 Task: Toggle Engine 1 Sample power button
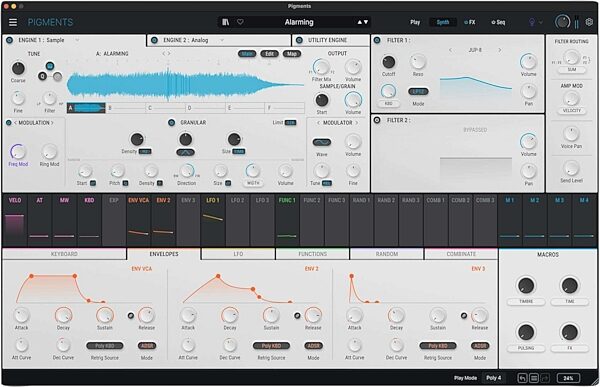tap(10, 40)
